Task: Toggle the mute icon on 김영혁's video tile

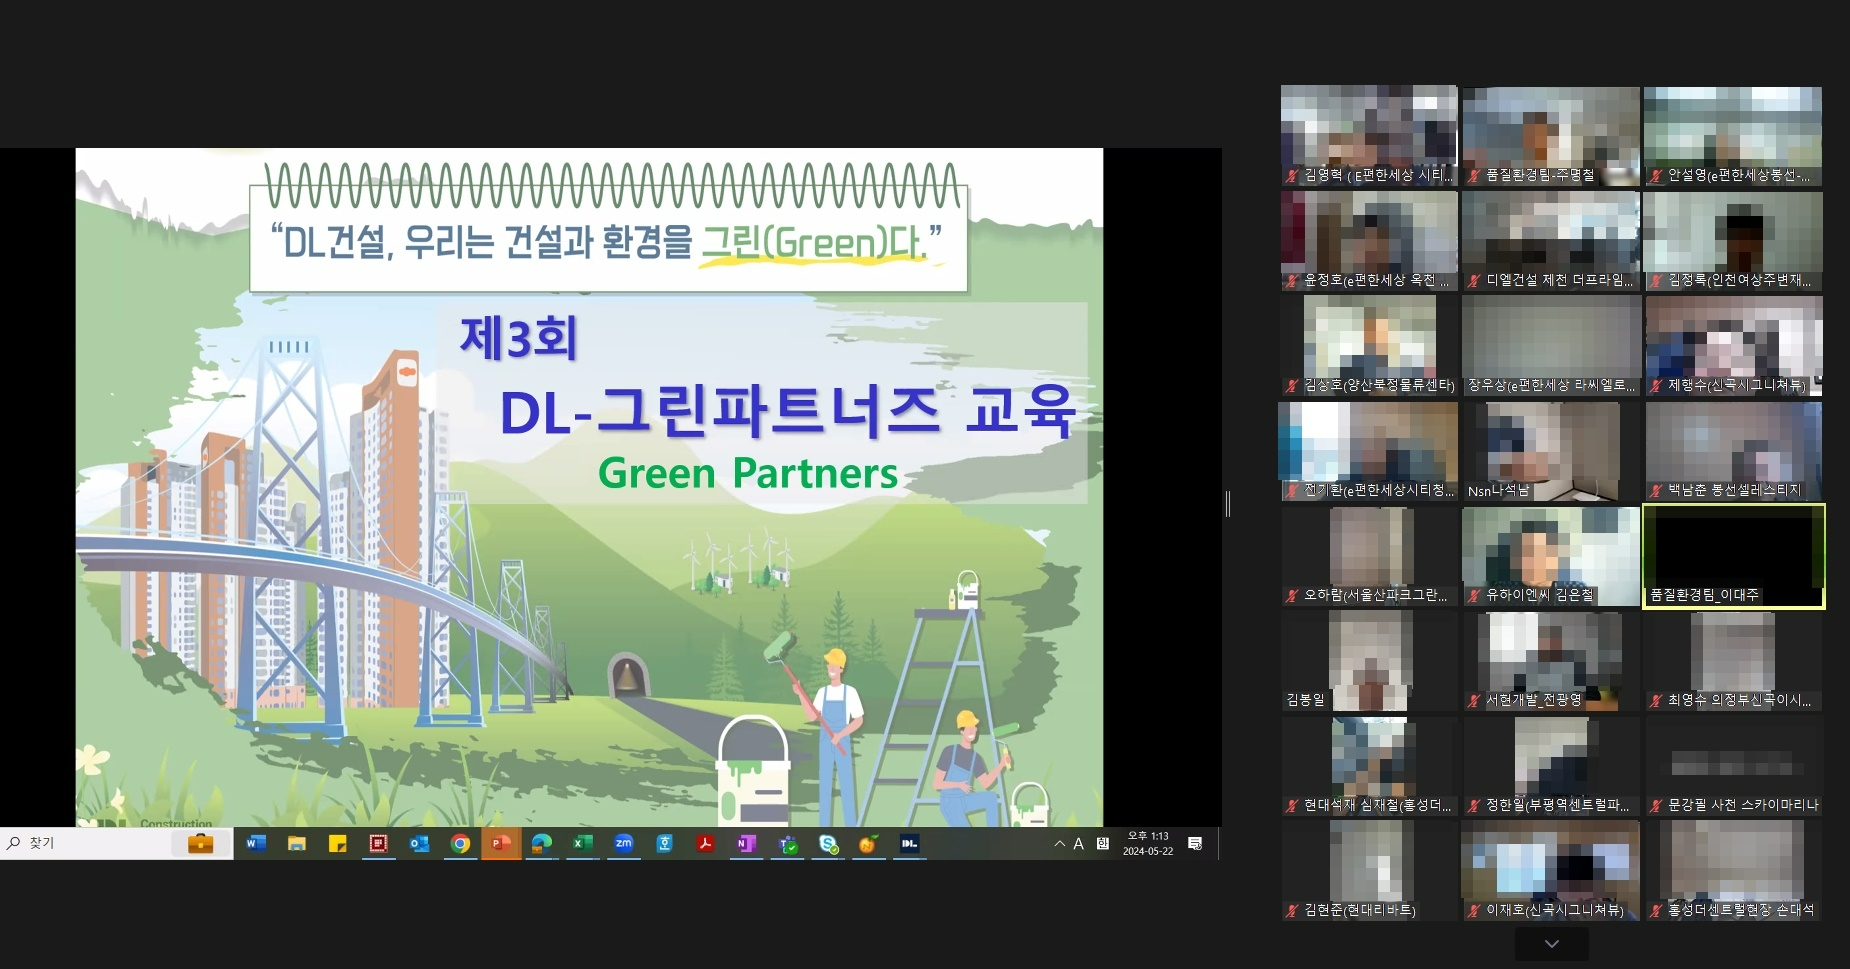Action: 1290,176
